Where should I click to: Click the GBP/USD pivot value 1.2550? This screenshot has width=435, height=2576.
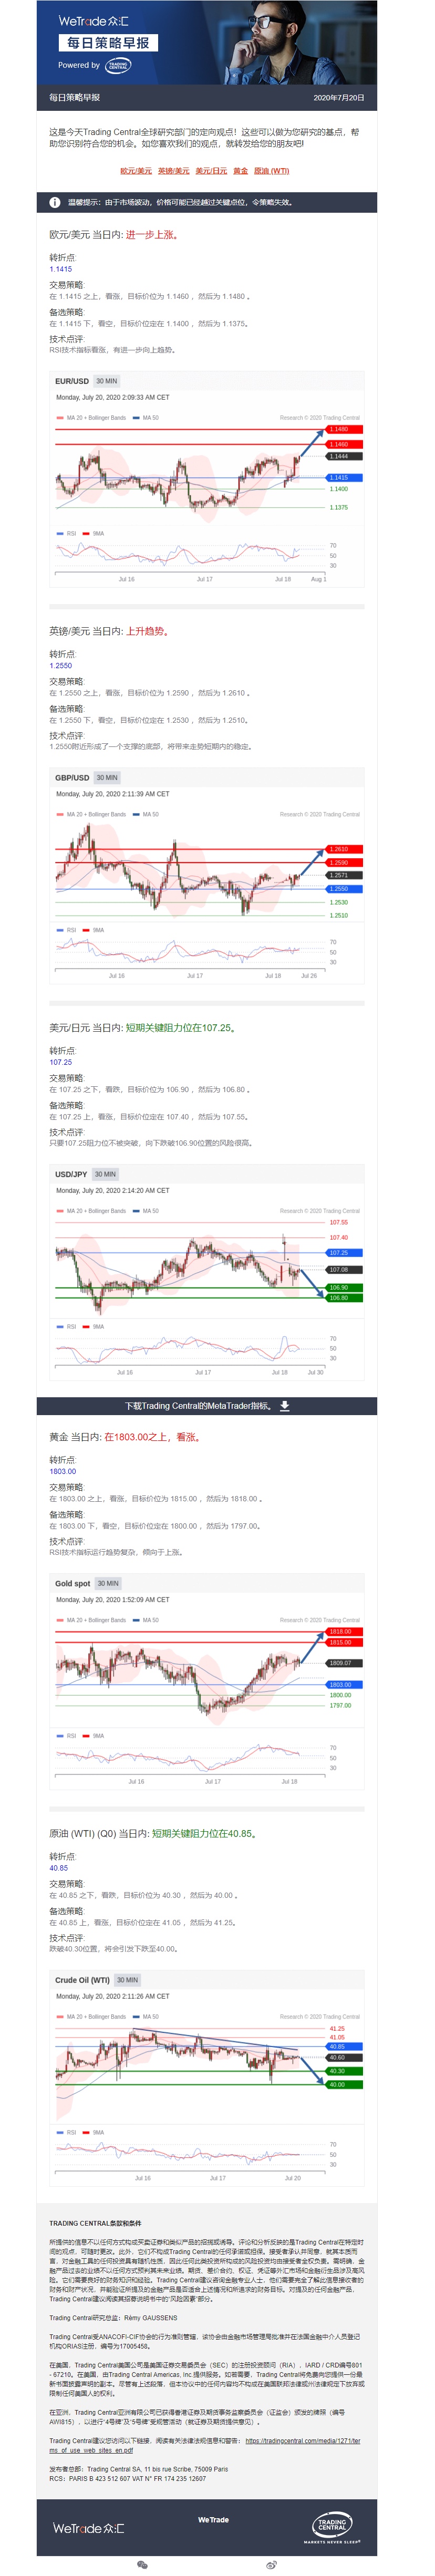61,665
